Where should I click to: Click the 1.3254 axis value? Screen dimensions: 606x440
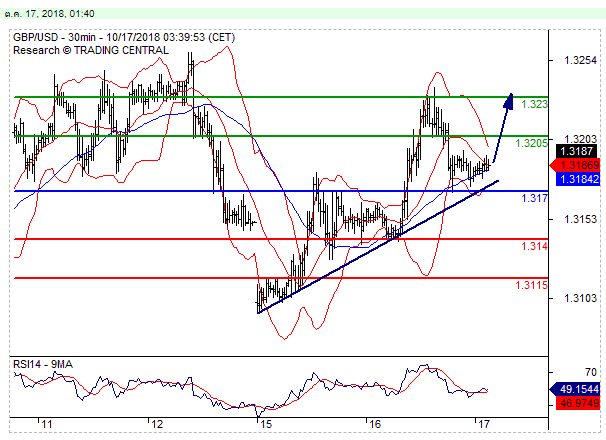580,60
